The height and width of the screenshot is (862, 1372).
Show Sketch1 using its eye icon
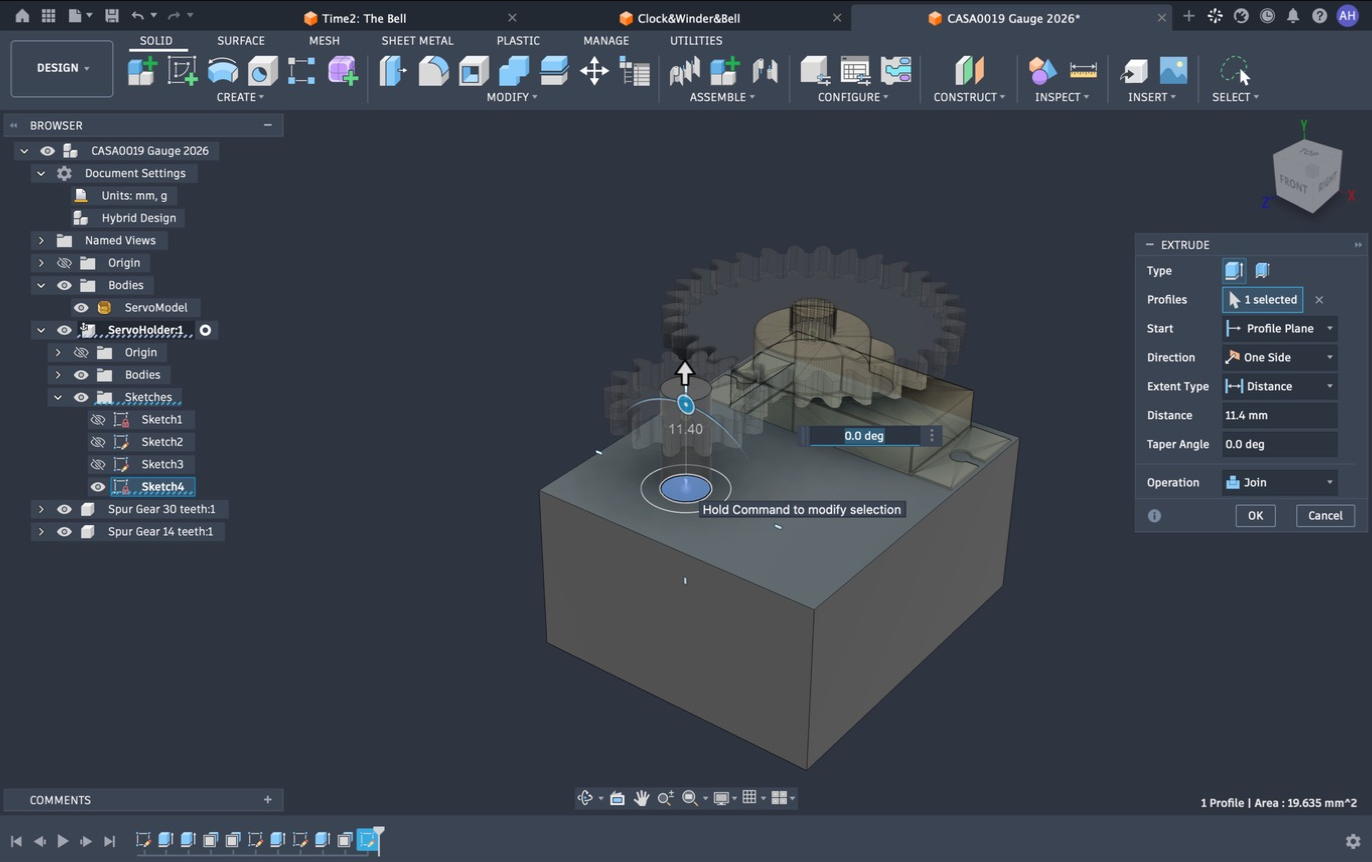[98, 420]
